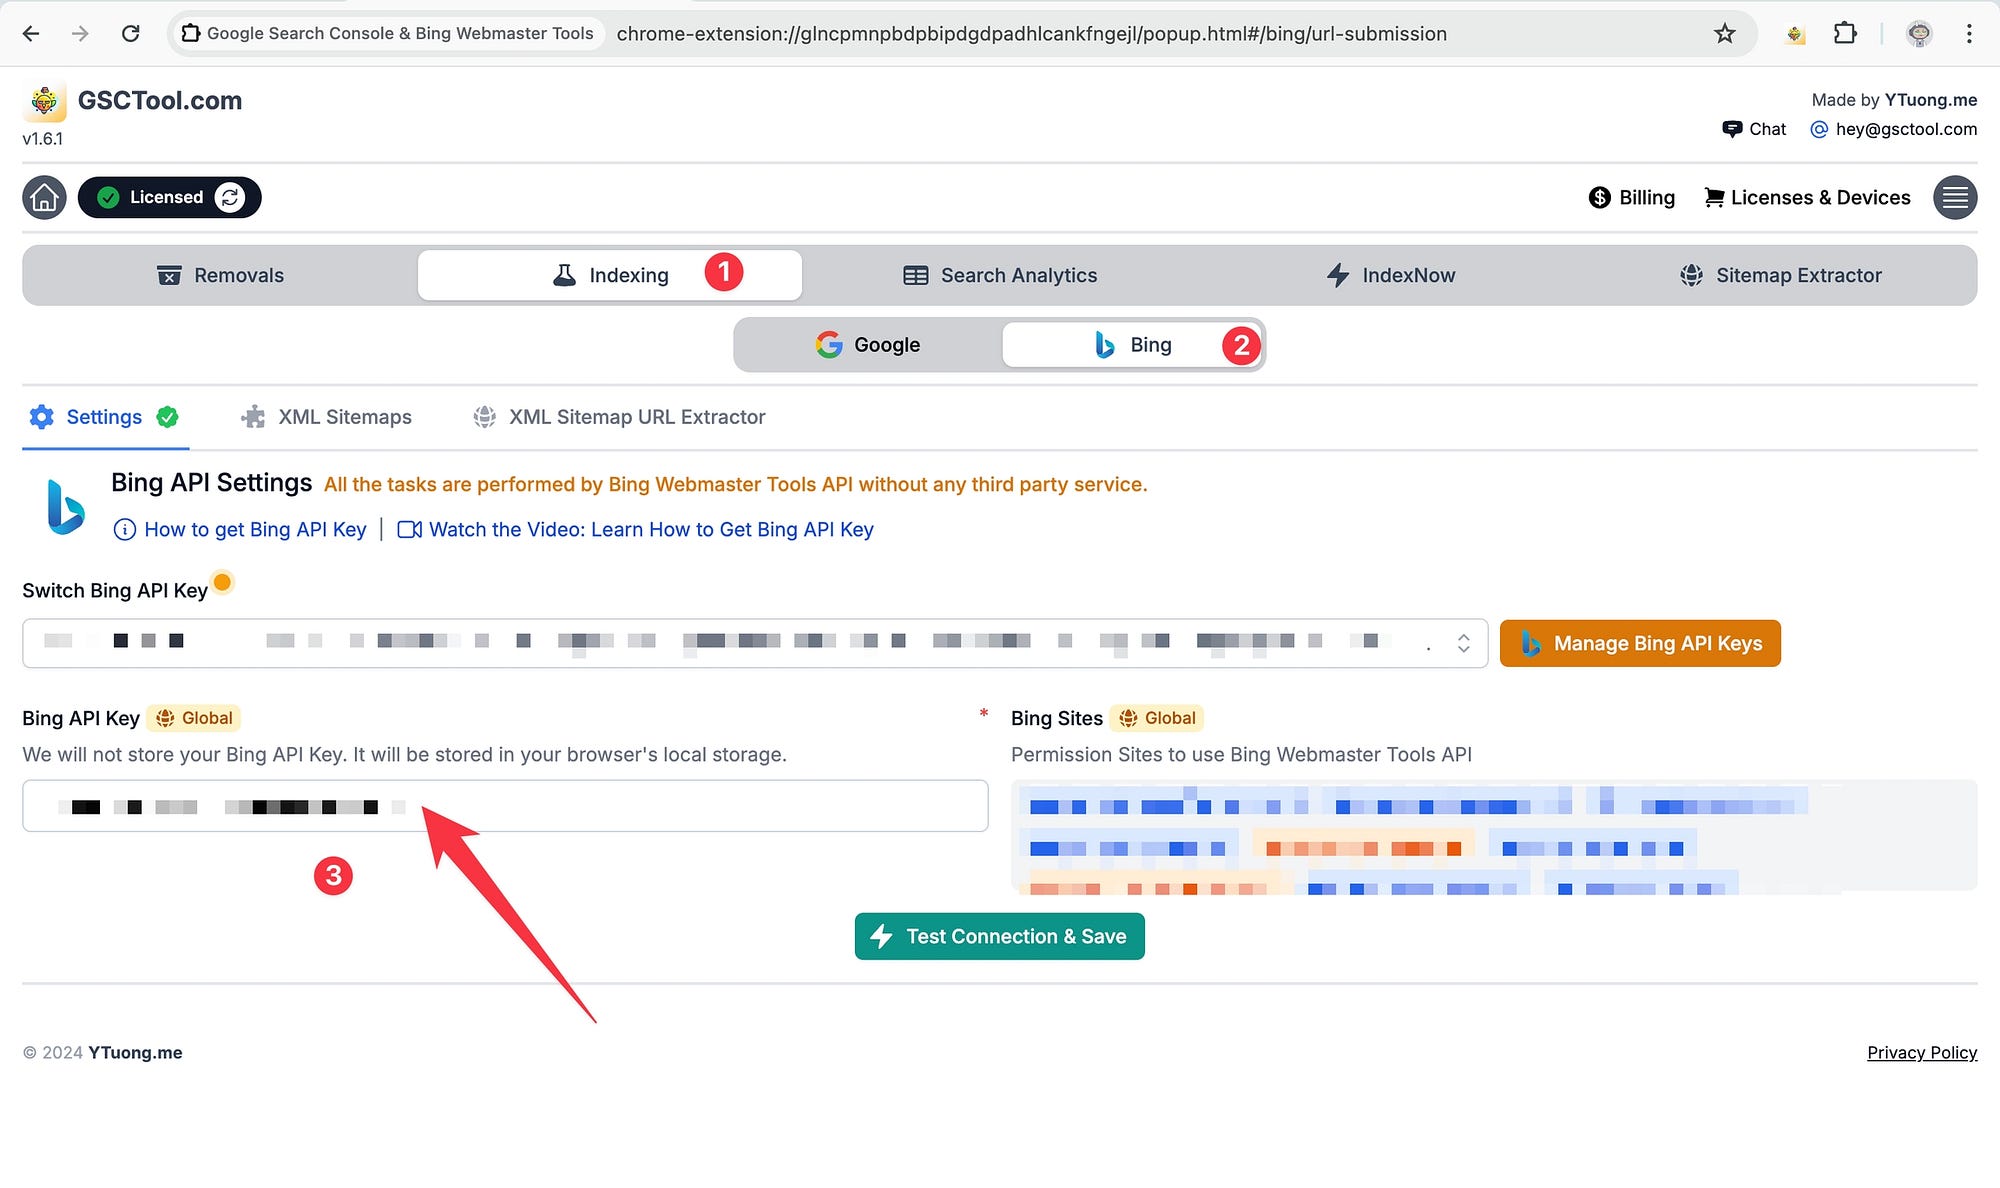Image resolution: width=2000 pixels, height=1188 pixels.
Task: Go to Sitemap Extractor tab
Action: coord(1781,275)
